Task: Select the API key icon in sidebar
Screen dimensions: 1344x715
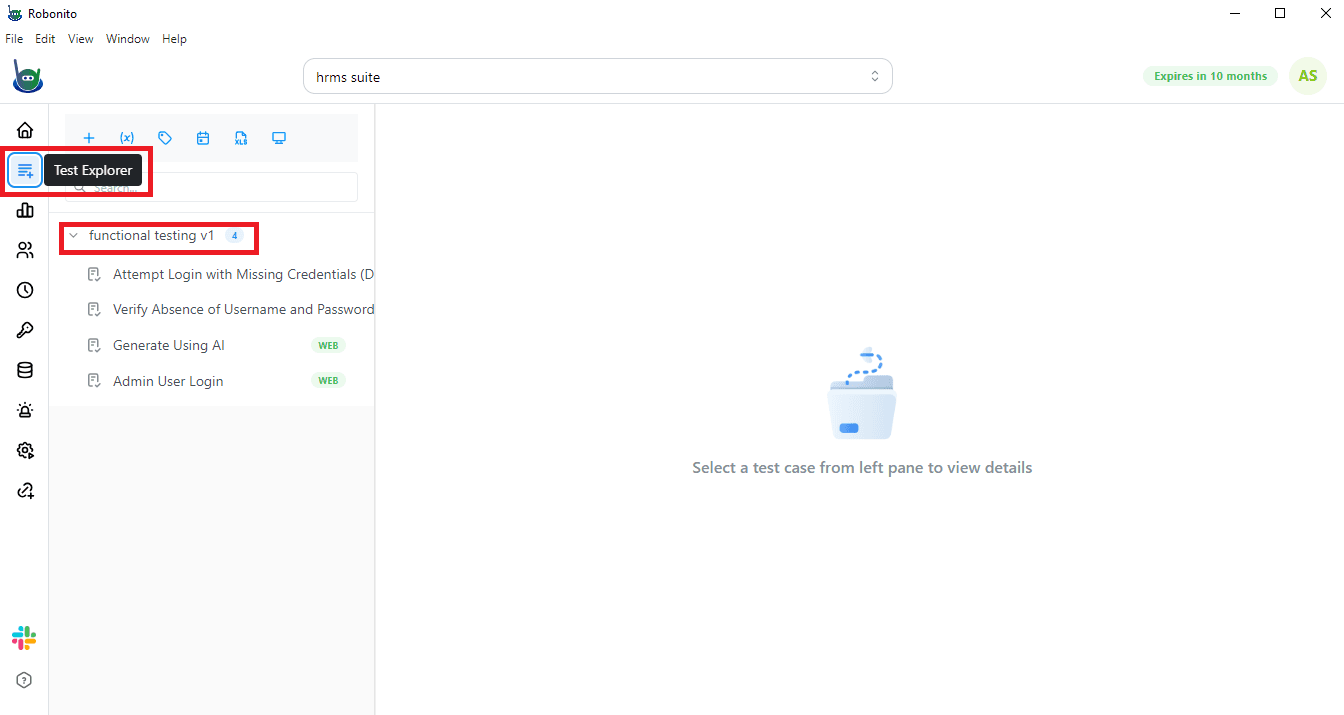Action: [24, 330]
